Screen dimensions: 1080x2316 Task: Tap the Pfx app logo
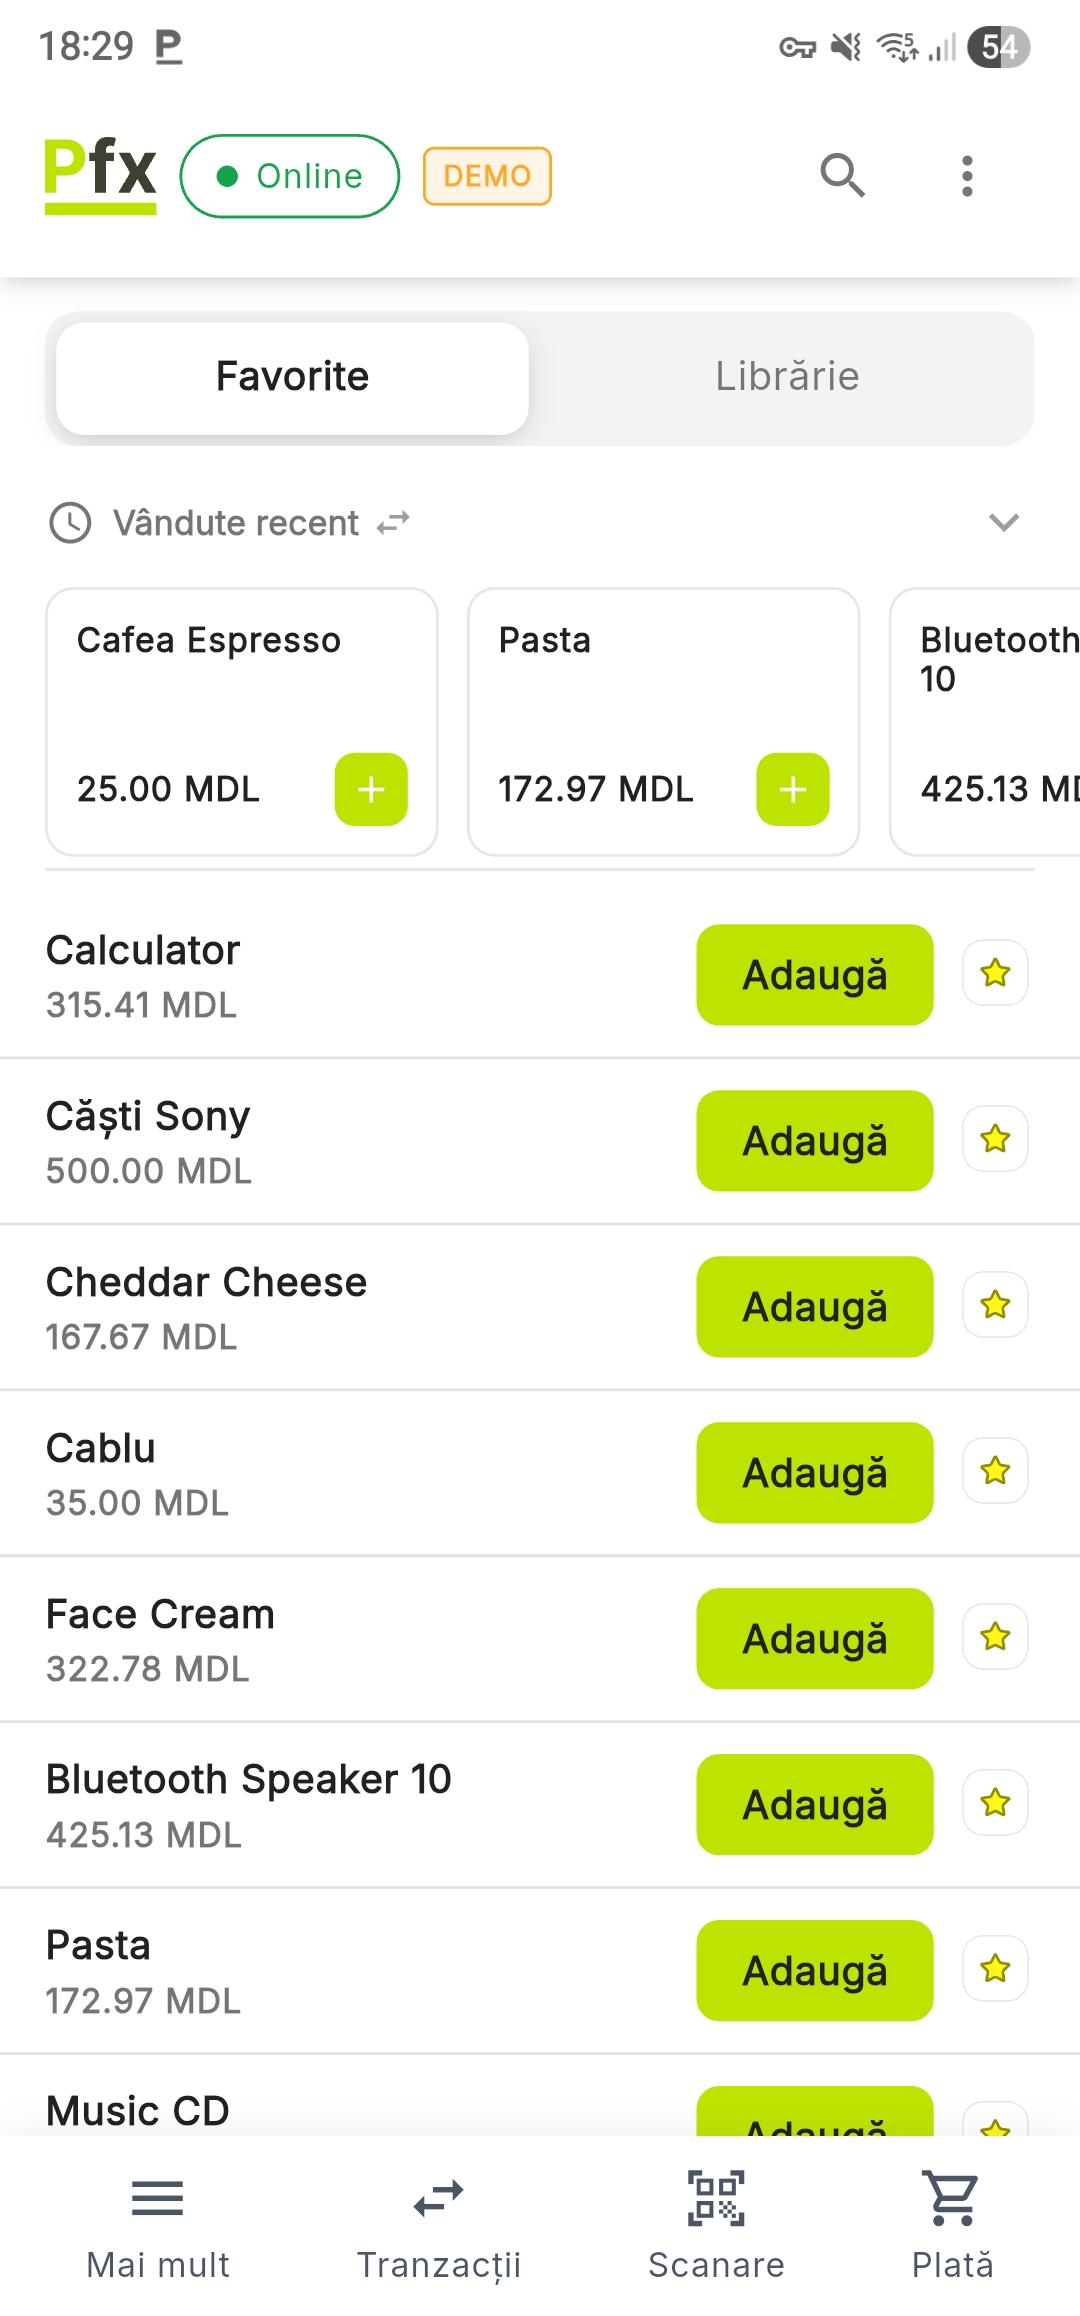coord(100,174)
